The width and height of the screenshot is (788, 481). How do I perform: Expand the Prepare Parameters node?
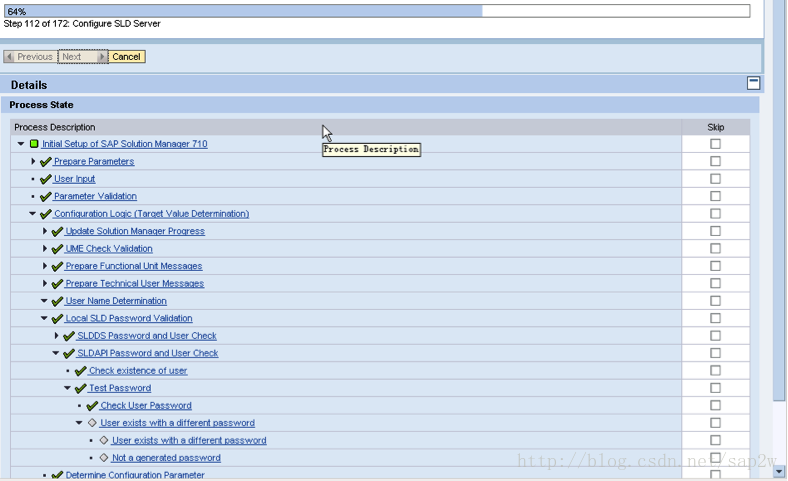coord(33,161)
